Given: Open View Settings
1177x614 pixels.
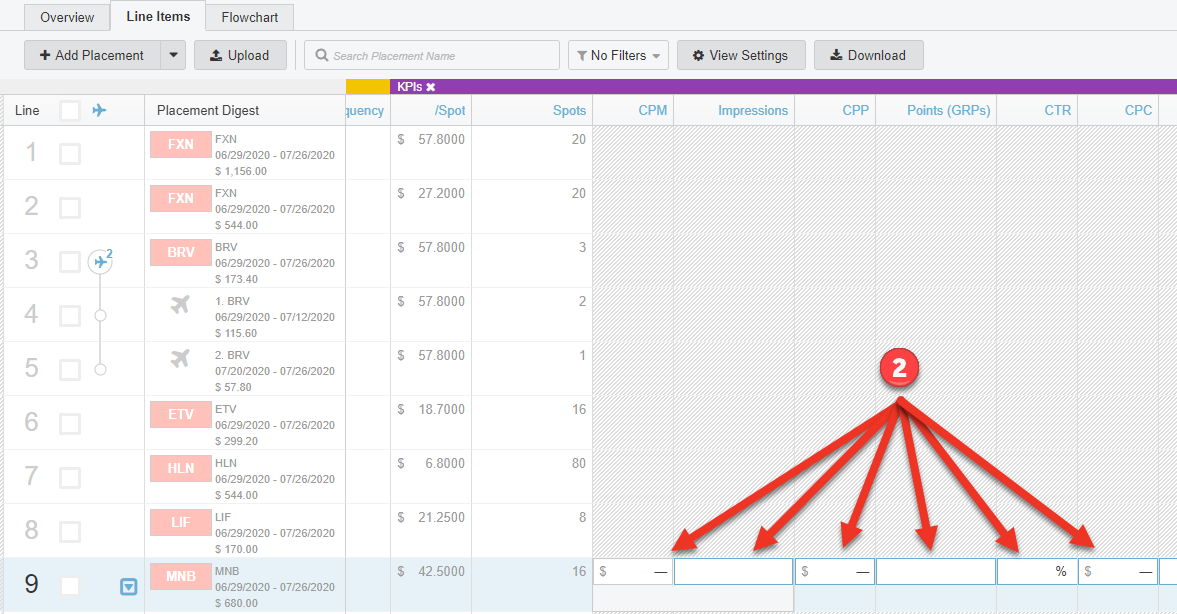Looking at the screenshot, I should 740,55.
